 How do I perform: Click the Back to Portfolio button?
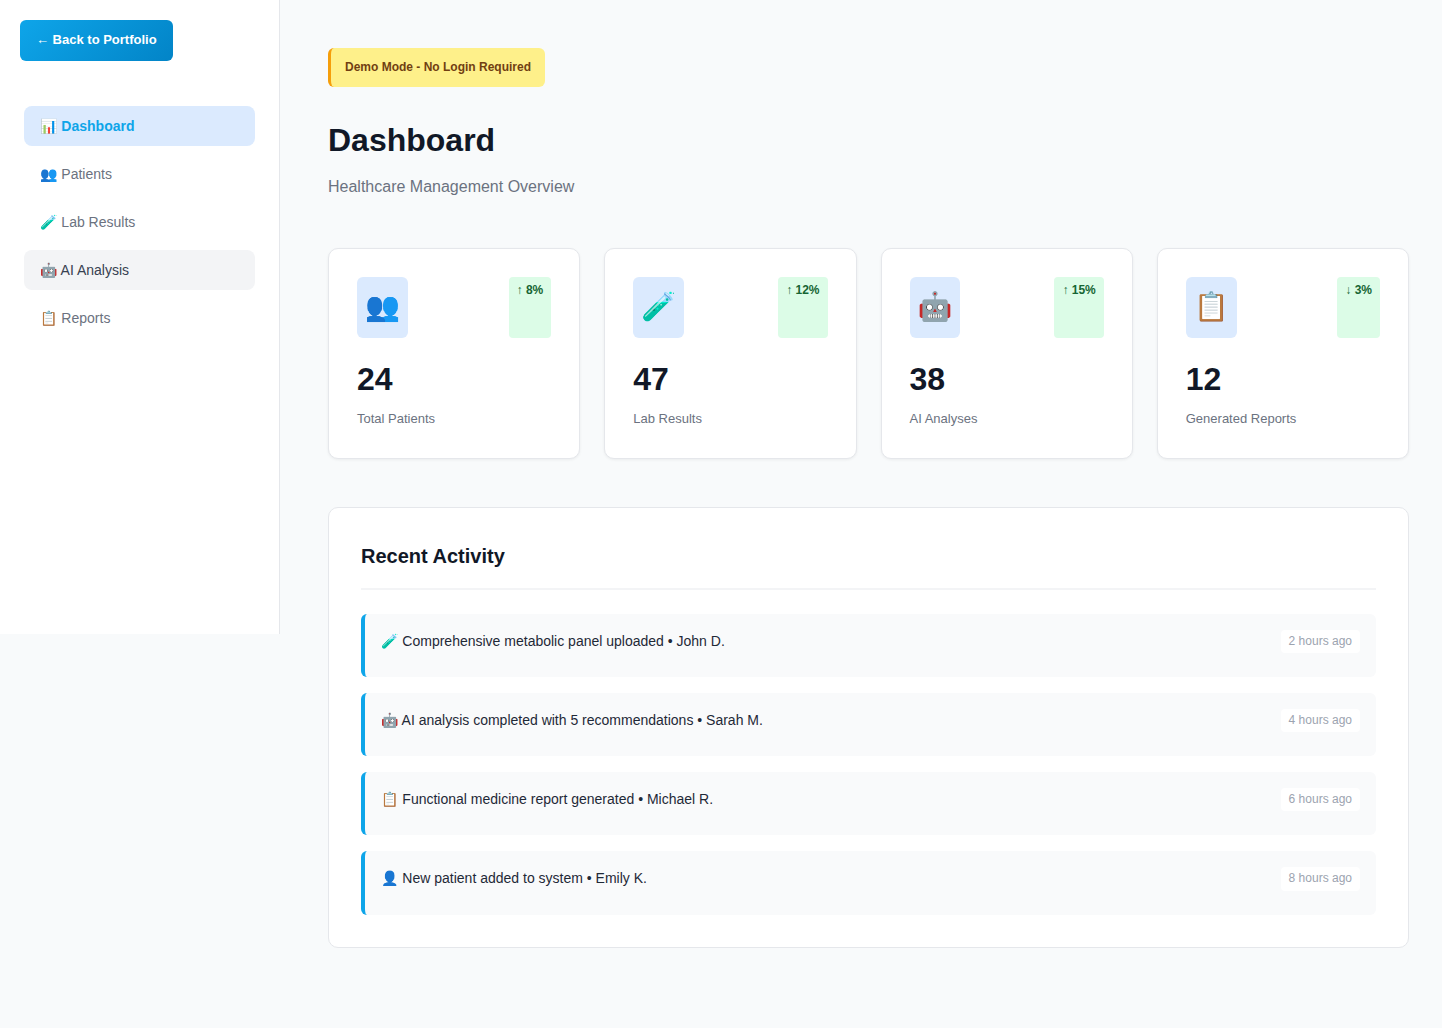pos(96,40)
